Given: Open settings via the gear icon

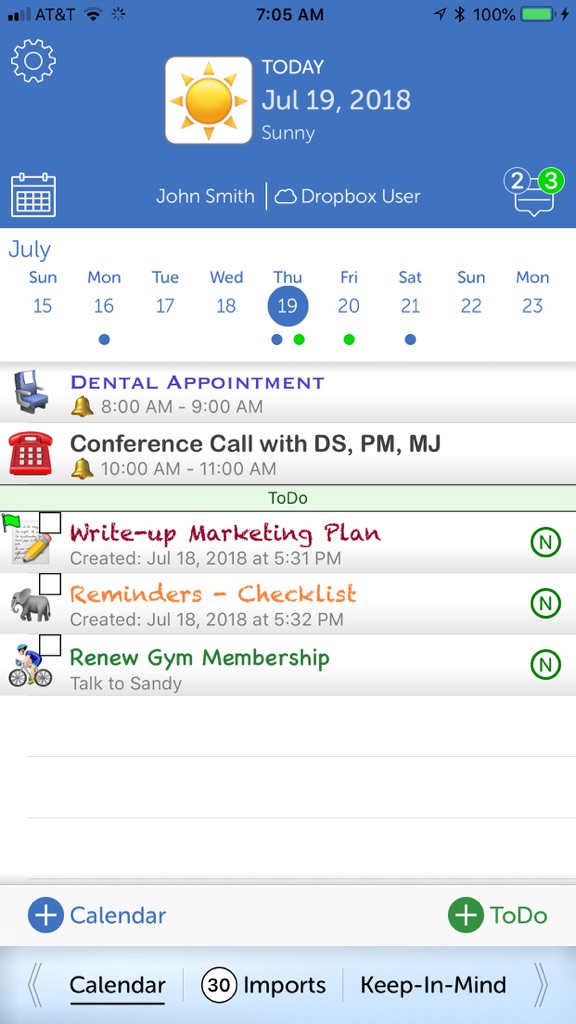Looking at the screenshot, I should click(x=33, y=60).
